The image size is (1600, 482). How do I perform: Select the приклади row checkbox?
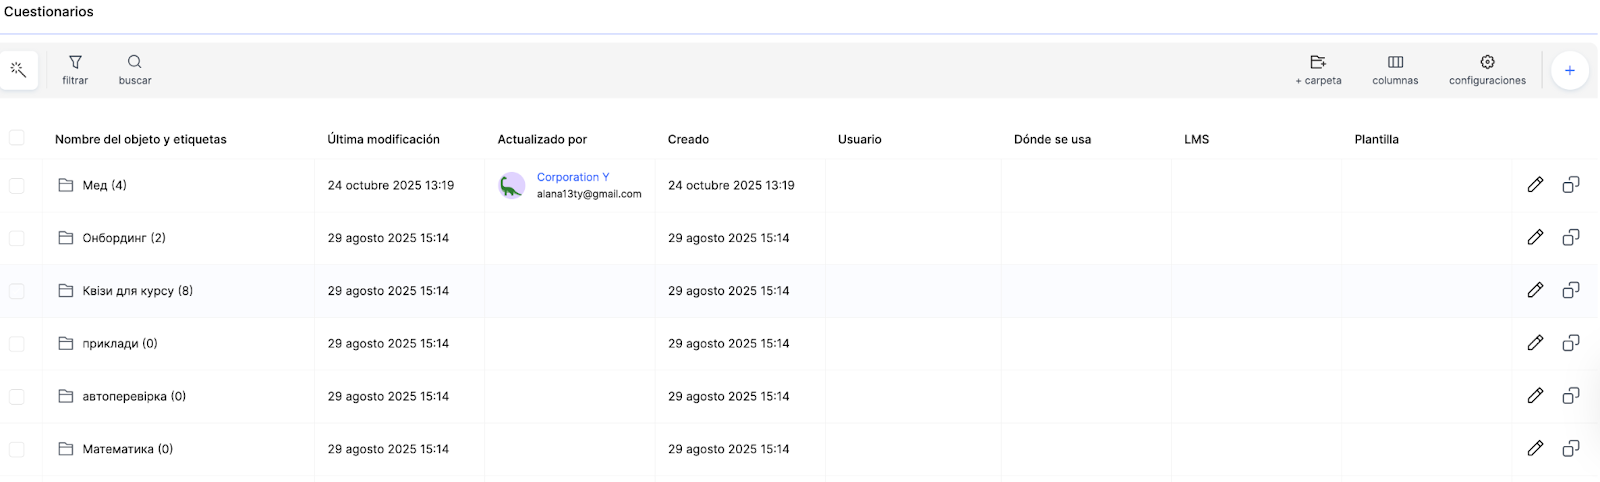click(x=17, y=344)
